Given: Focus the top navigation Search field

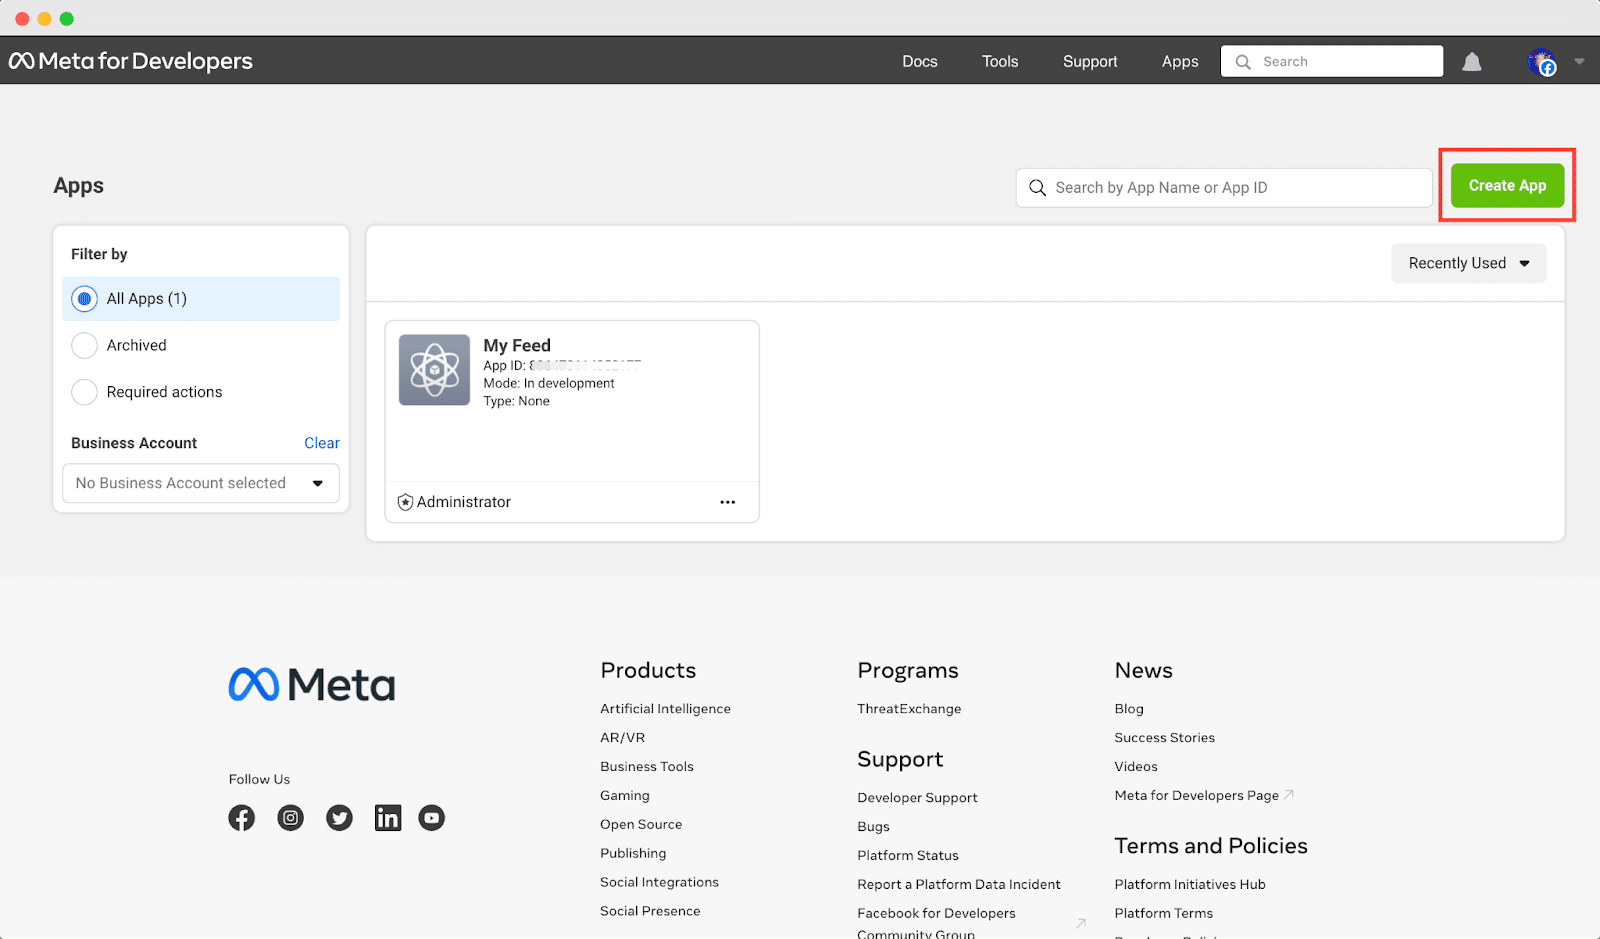Looking at the screenshot, I should 1332,62.
